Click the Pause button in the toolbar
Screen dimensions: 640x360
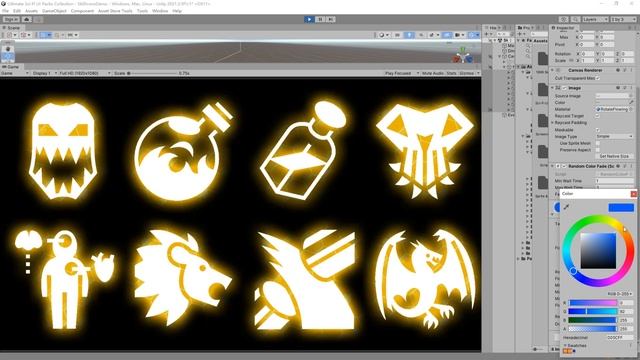tap(320, 19)
